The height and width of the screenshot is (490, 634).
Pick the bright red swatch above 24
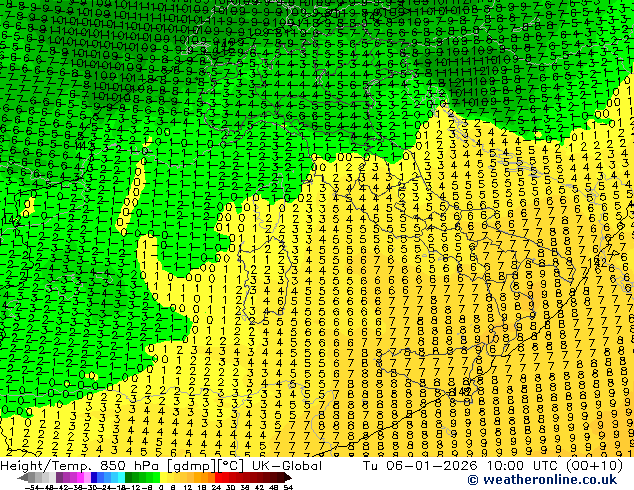click(x=218, y=477)
